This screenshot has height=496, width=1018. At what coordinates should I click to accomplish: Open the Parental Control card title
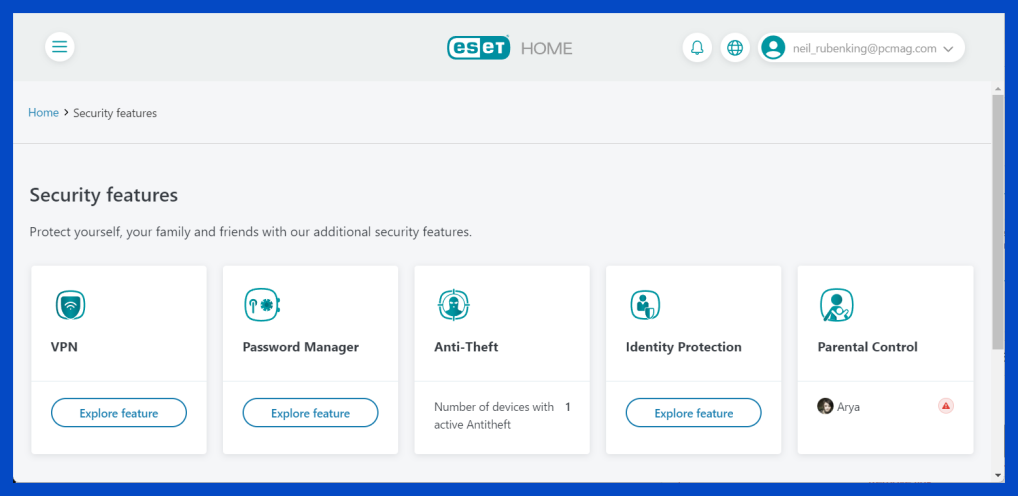pos(867,347)
